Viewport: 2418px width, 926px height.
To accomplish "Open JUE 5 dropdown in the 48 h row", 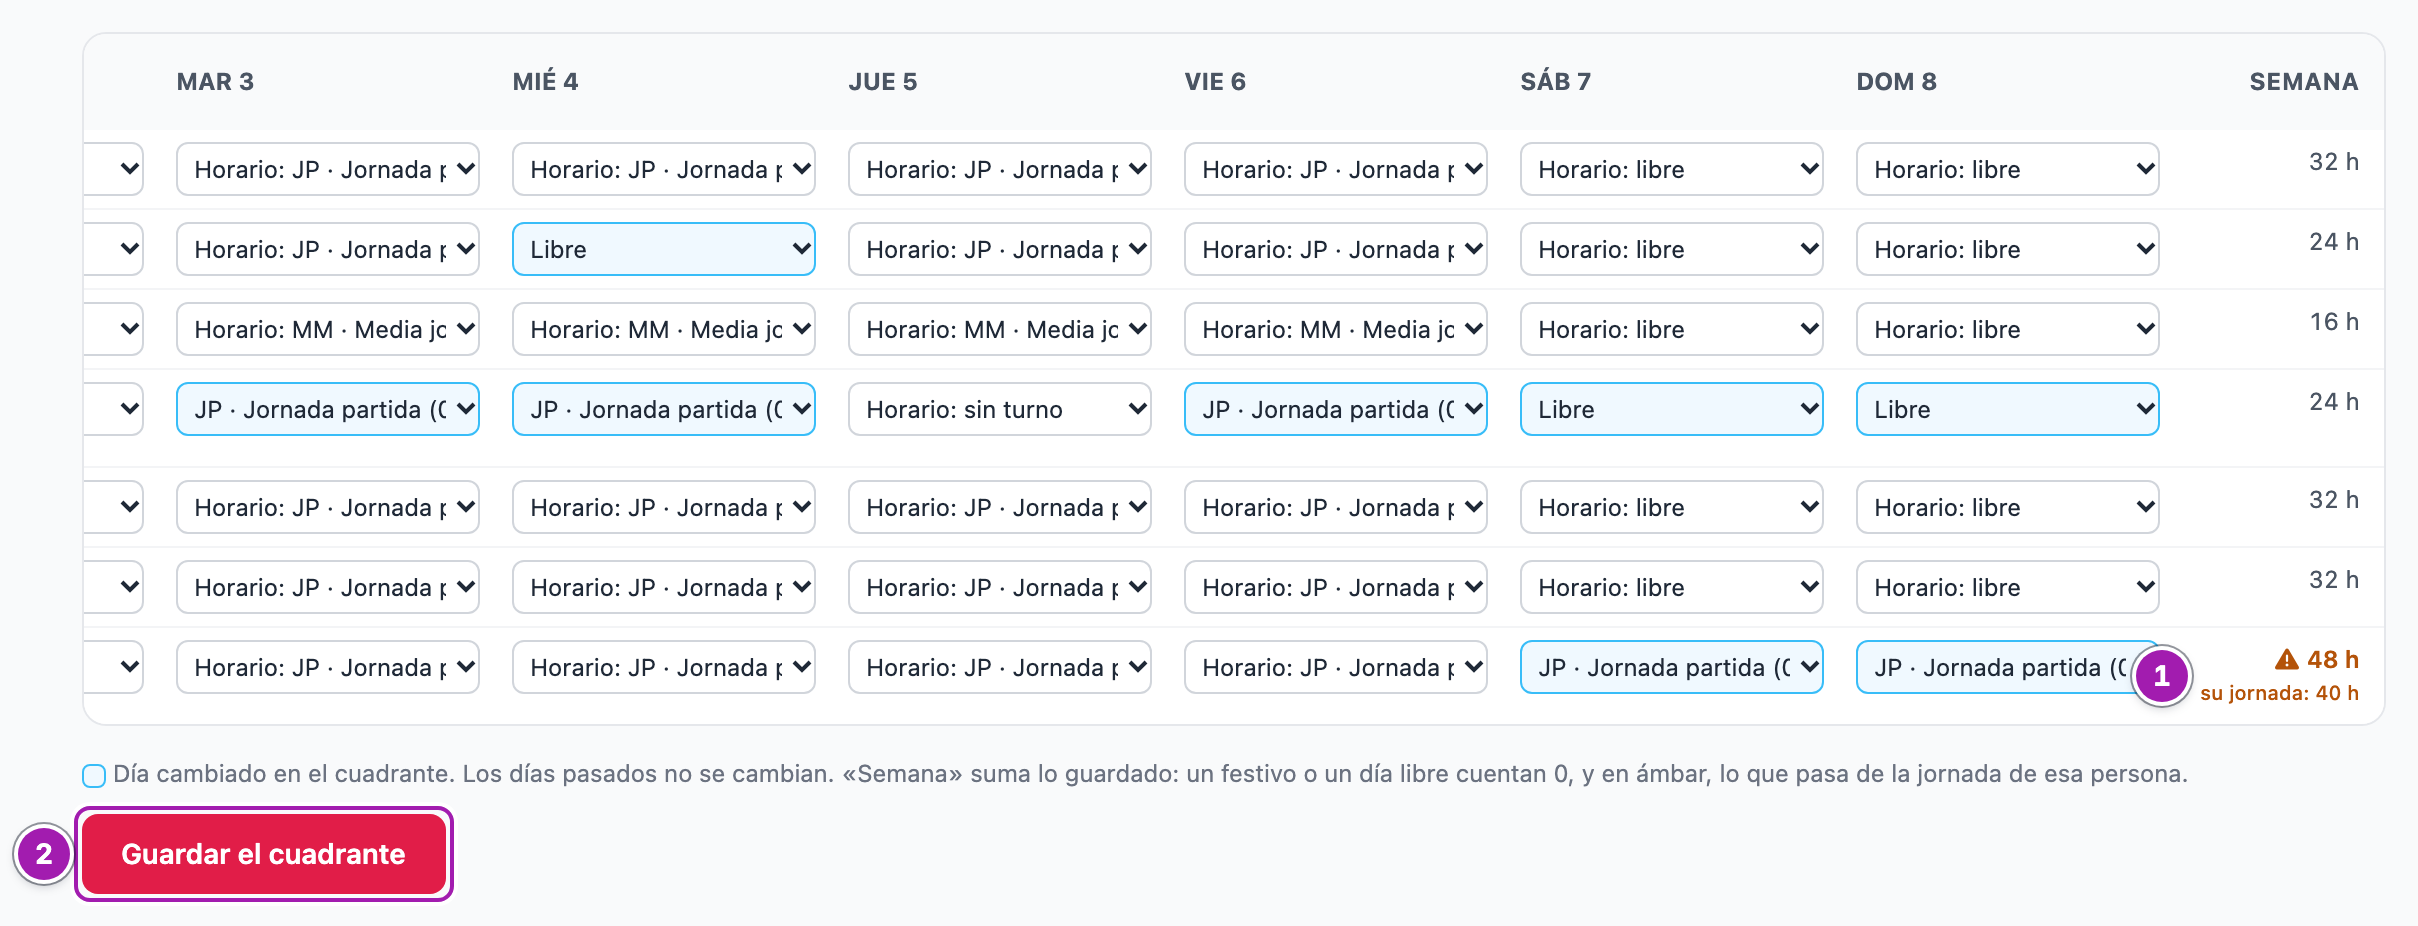I will tap(1000, 667).
